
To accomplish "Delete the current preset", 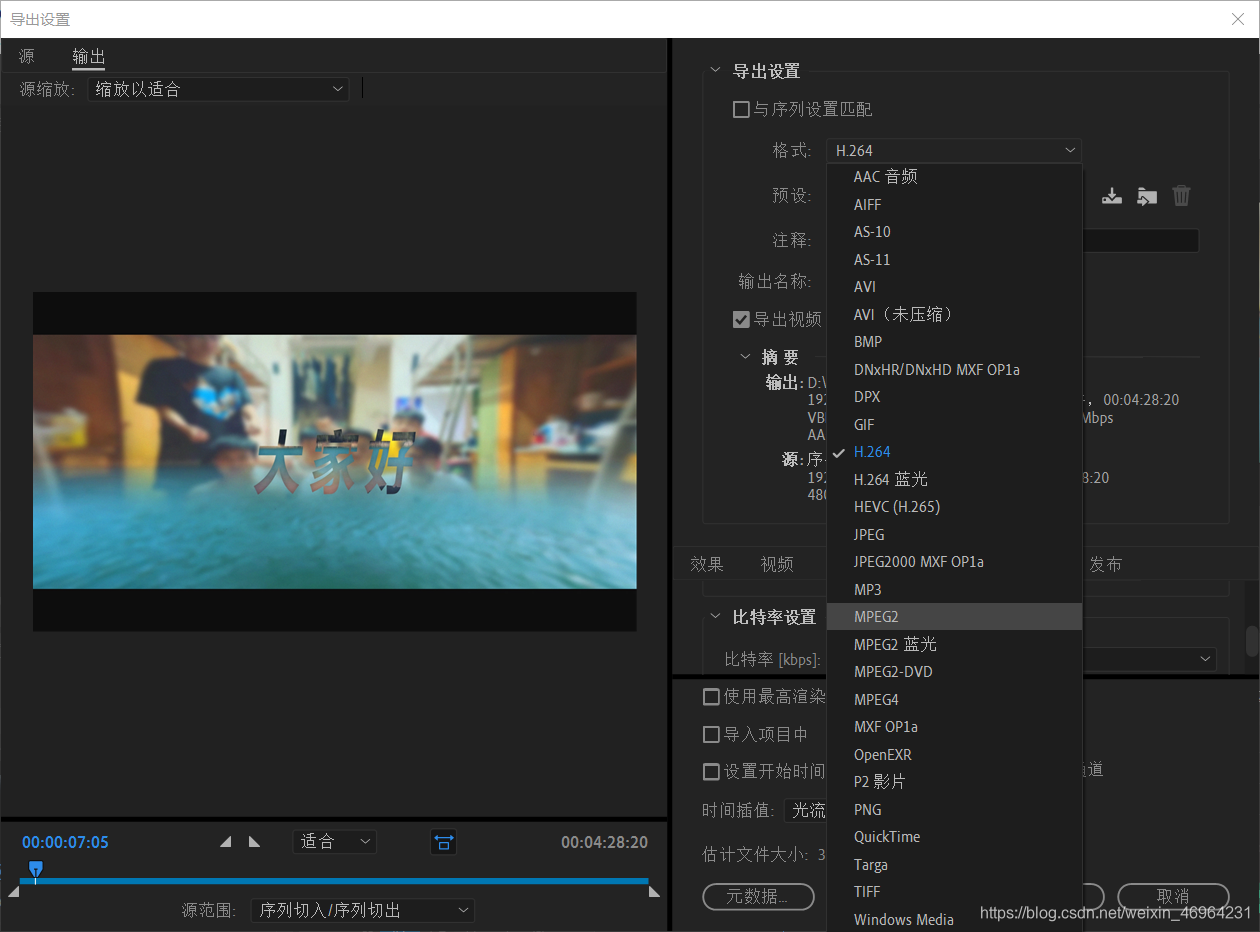I will pos(1181,196).
